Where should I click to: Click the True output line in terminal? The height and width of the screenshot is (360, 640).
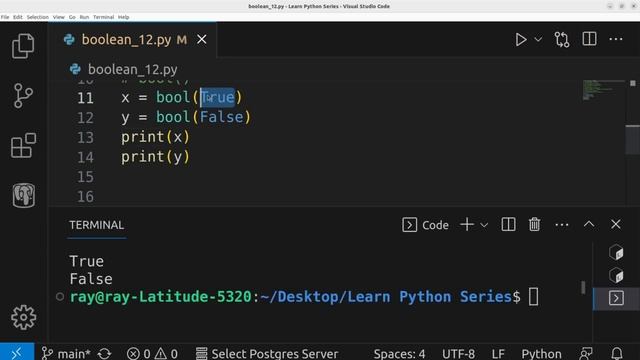(x=87, y=261)
